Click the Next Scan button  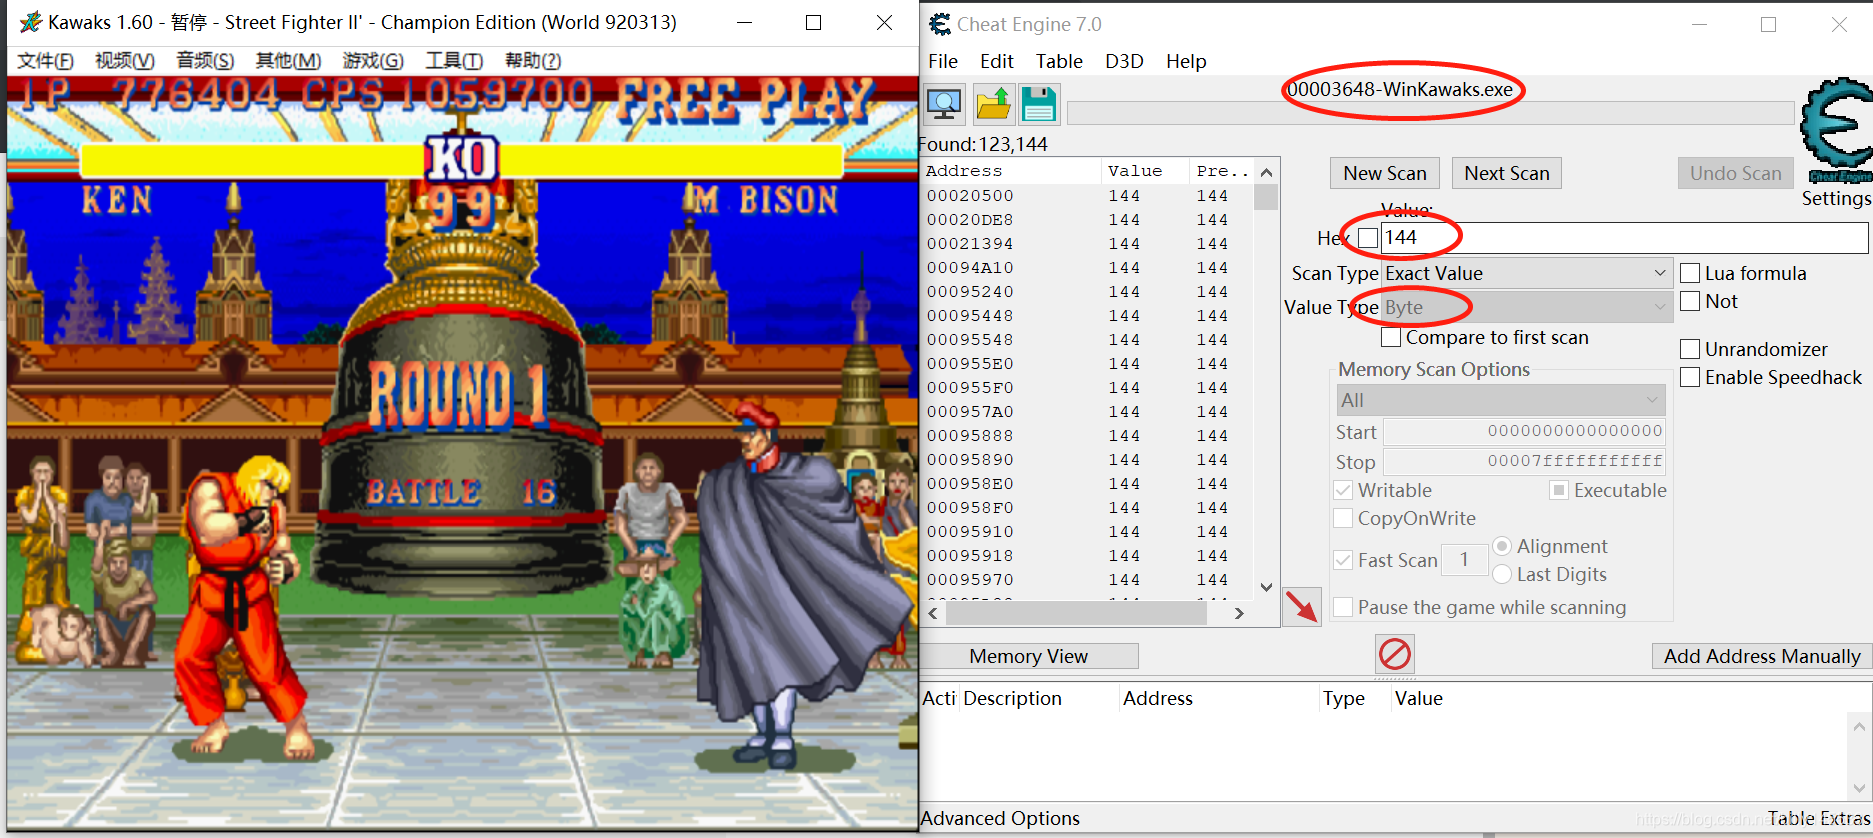1507,173
